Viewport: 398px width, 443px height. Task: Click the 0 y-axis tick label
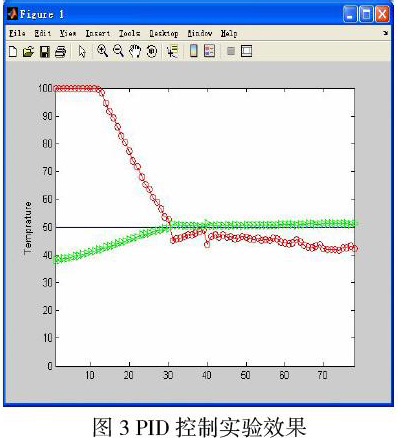point(50,366)
